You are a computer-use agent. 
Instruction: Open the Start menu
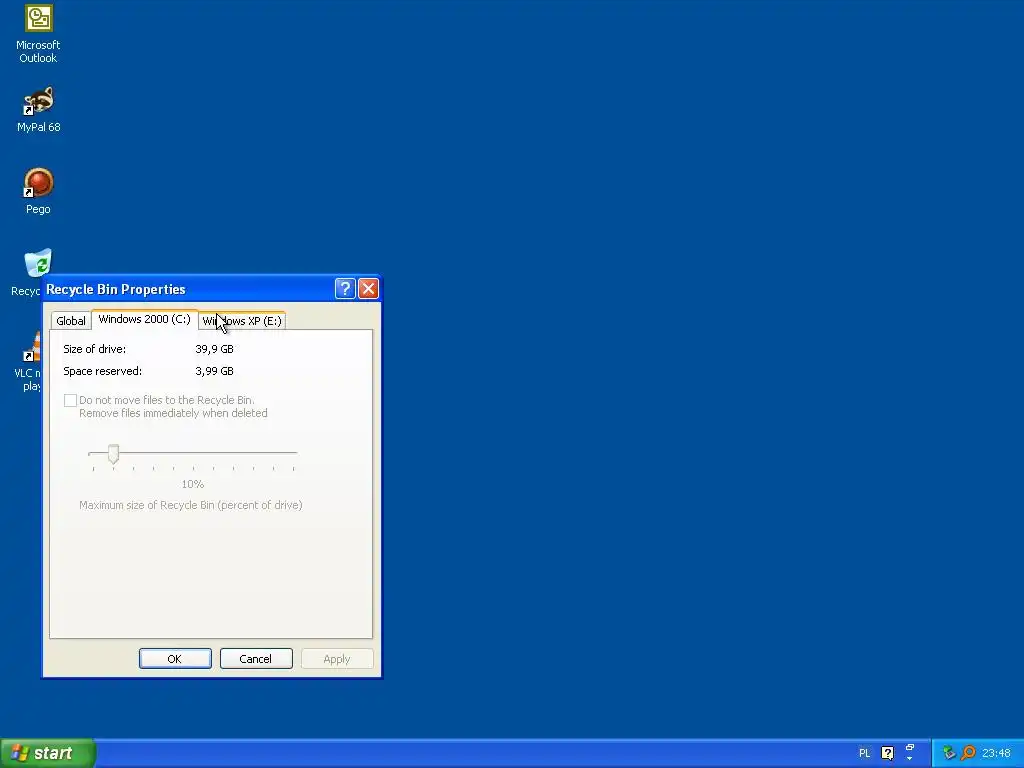(48, 753)
